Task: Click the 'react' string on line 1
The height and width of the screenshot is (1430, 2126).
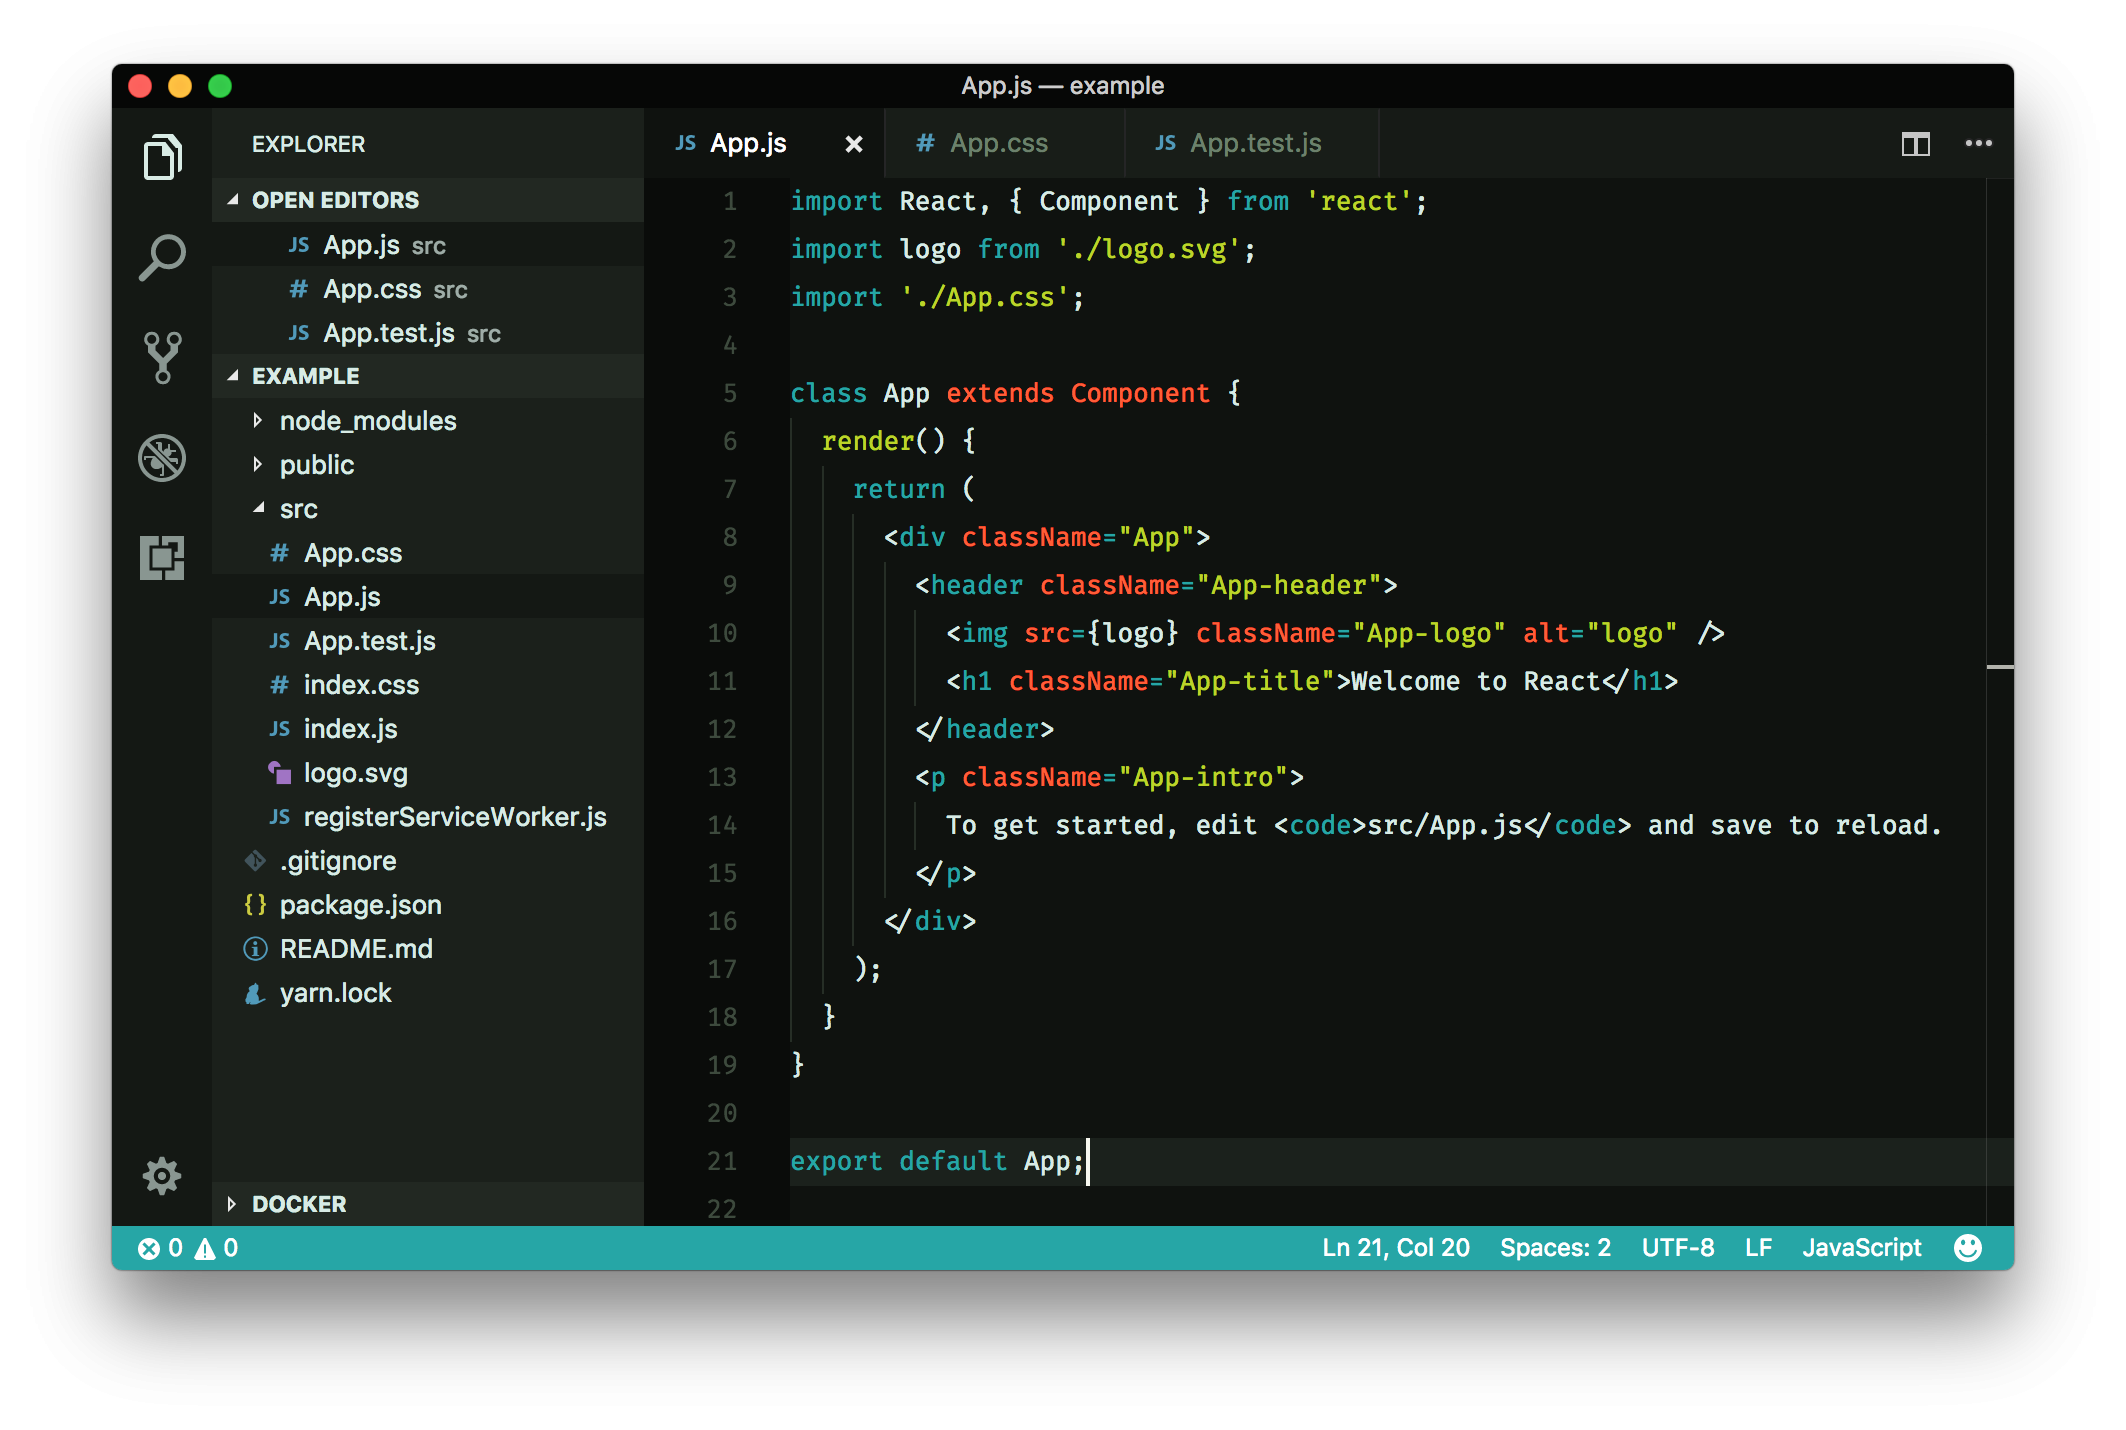Action: (x=1358, y=201)
